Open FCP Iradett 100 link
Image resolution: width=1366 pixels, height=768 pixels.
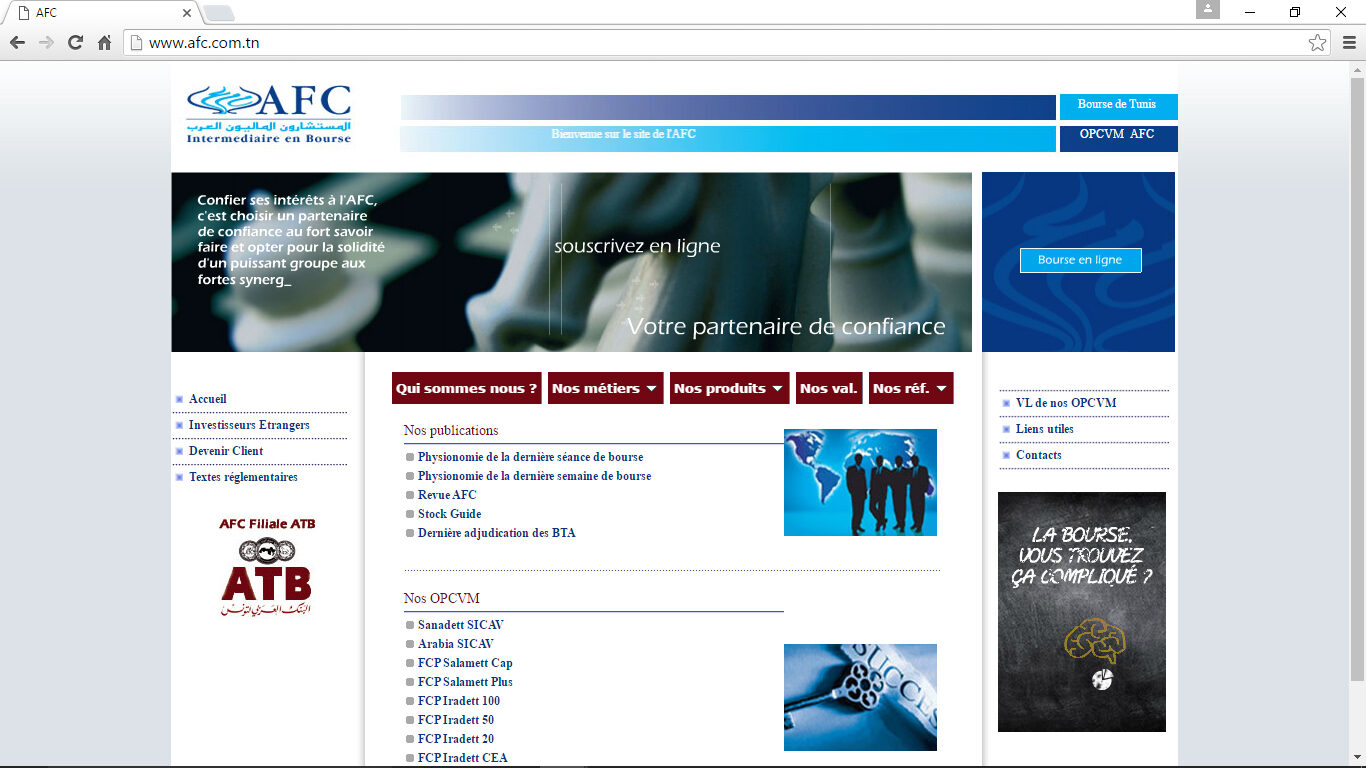(459, 701)
